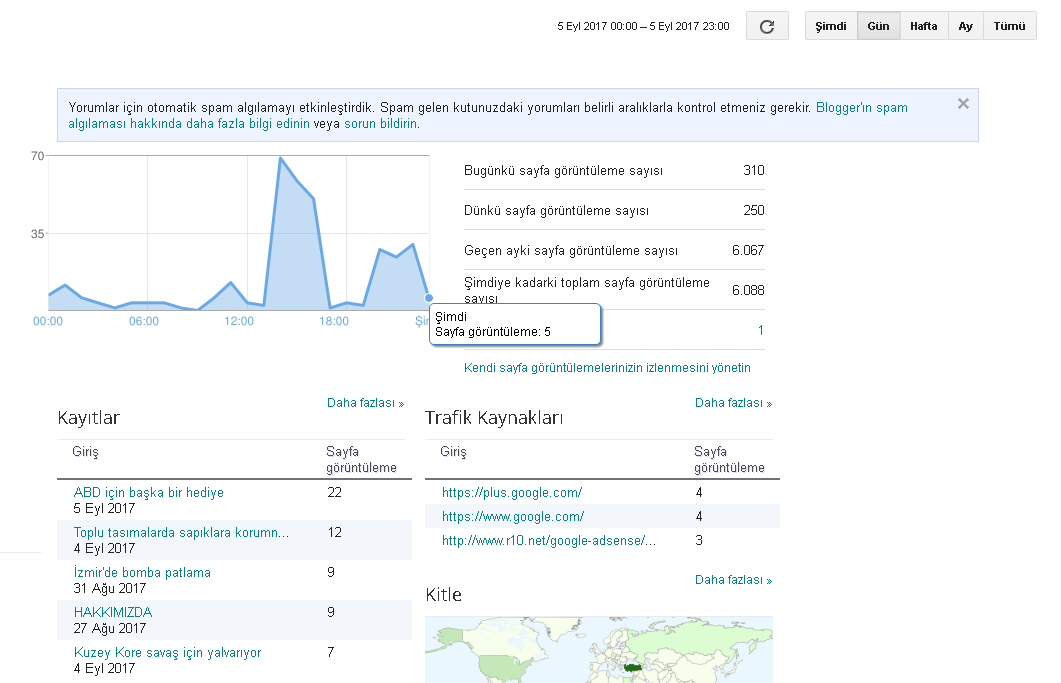Click the Bugünkü sayfa görüntüleme value 310
1061x683 pixels.
click(754, 171)
